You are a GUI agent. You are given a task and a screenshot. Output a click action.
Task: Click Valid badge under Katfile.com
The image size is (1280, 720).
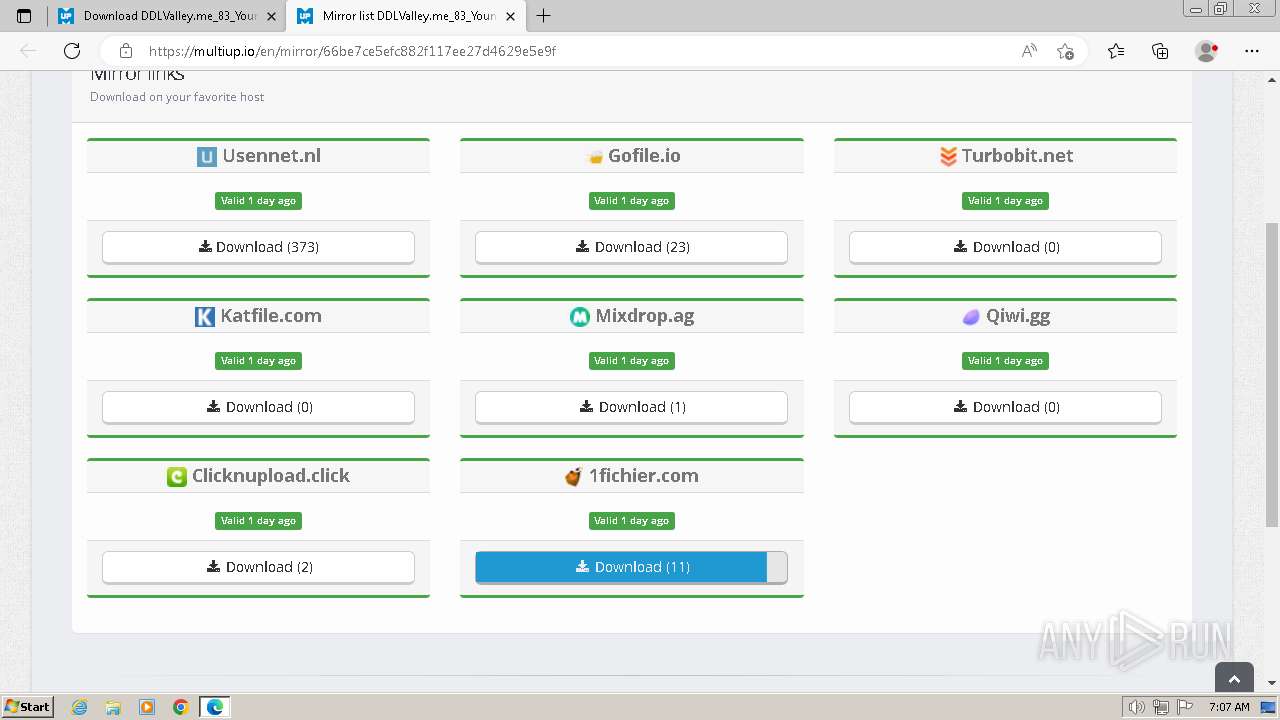pos(258,361)
